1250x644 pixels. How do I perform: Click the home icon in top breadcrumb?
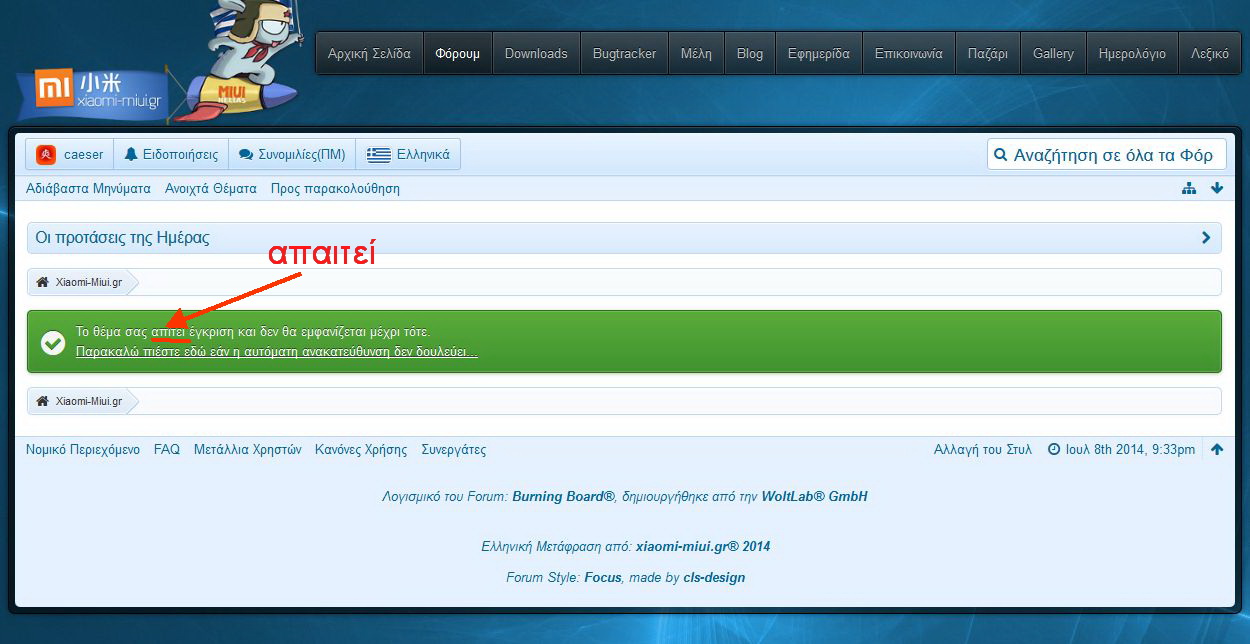click(42, 283)
